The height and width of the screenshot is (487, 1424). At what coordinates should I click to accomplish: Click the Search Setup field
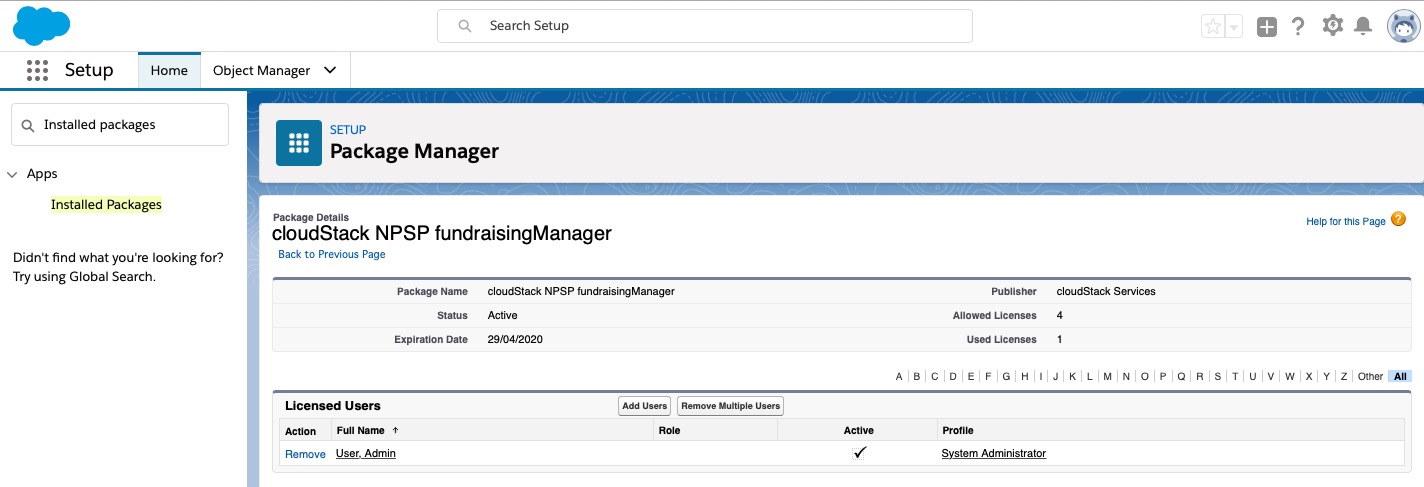point(705,26)
